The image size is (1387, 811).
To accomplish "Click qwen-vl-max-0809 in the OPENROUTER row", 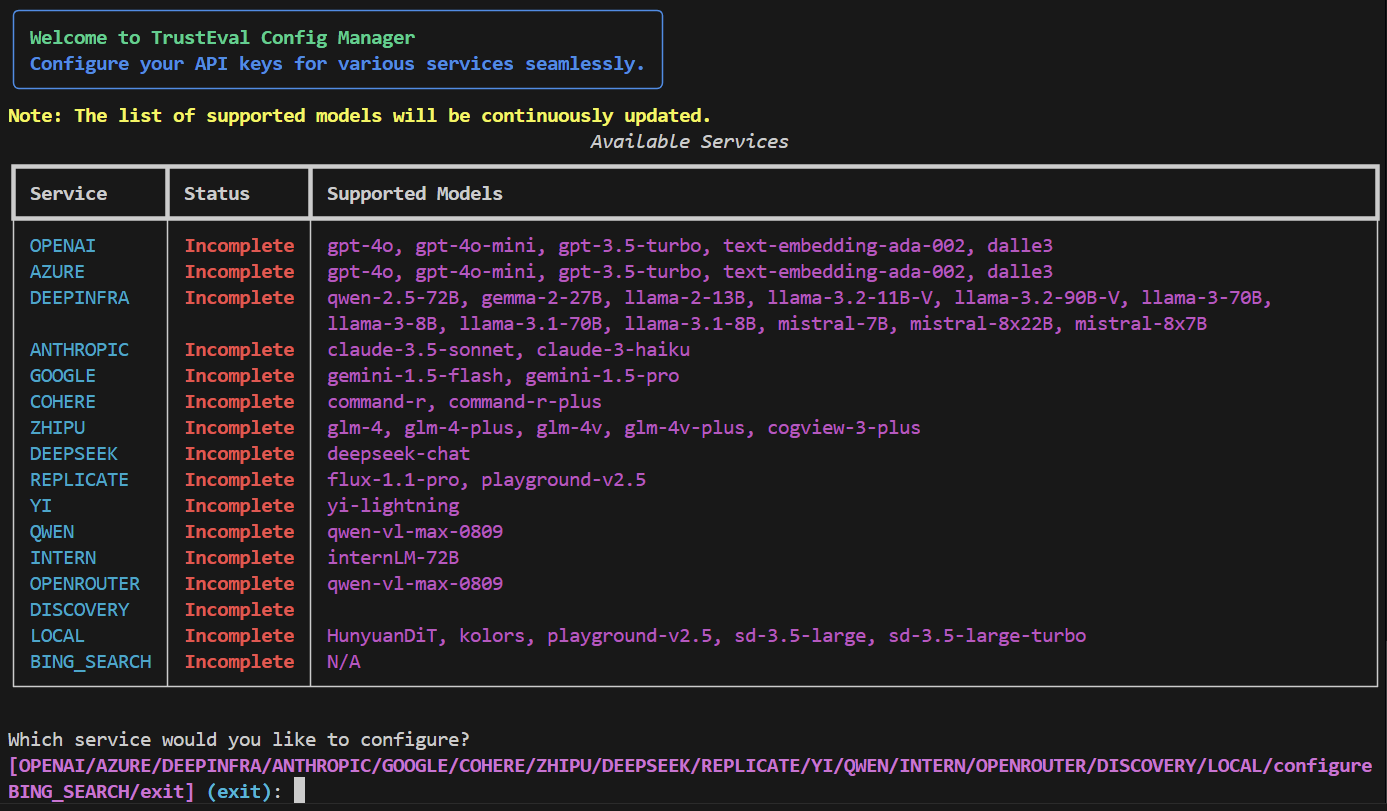I will (x=415, y=584).
